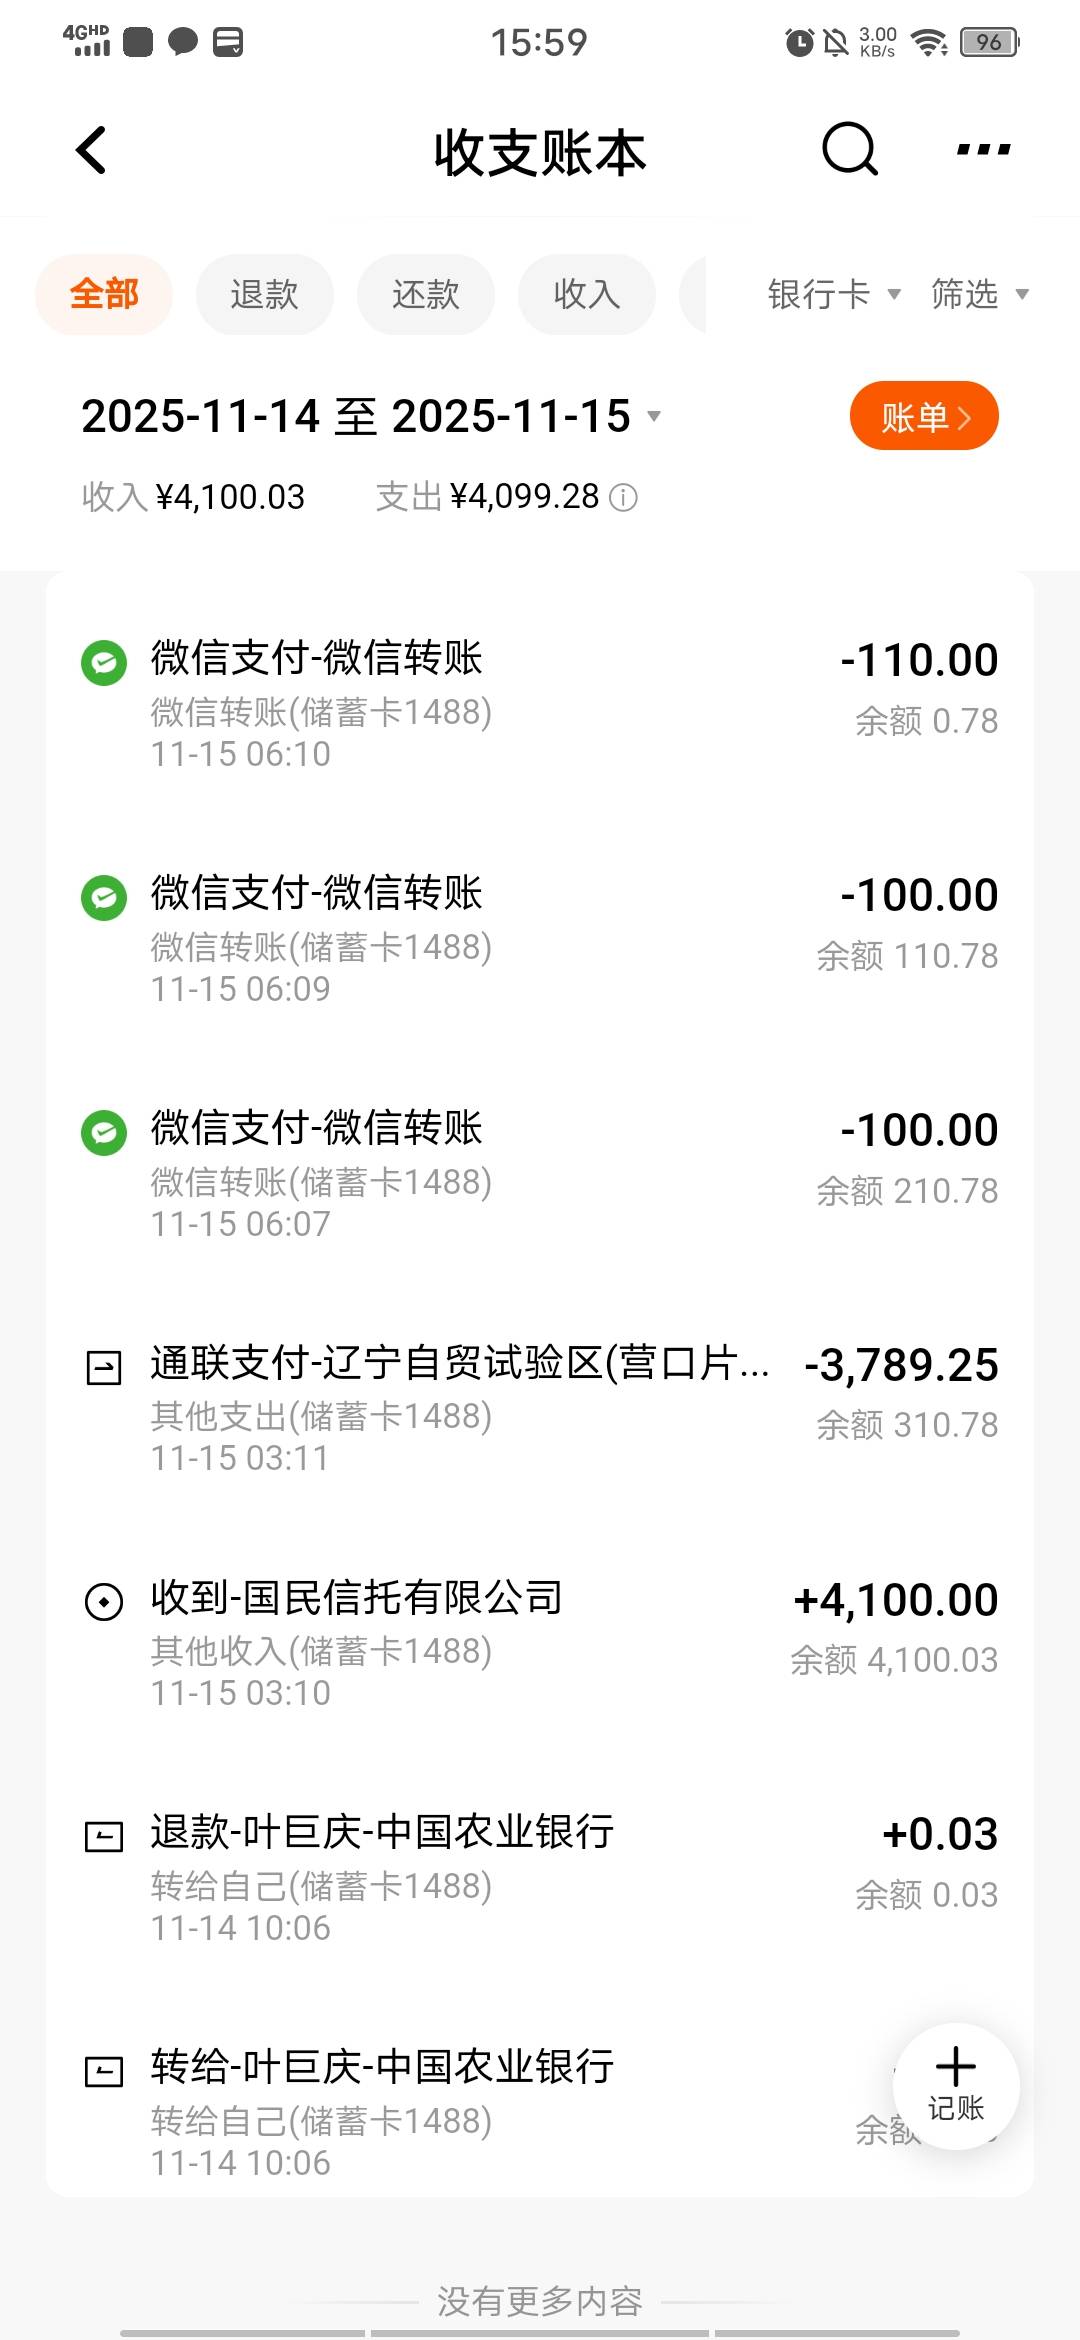
Task: Tap the icon beside 收到-国民信托有限公司
Action: click(x=104, y=1602)
